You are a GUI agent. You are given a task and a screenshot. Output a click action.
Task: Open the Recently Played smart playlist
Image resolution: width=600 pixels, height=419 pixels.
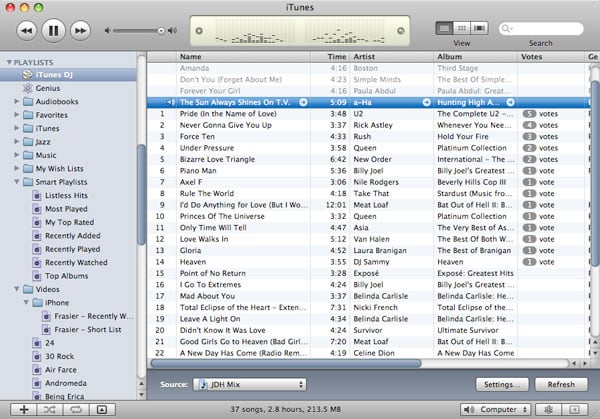[x=73, y=249]
